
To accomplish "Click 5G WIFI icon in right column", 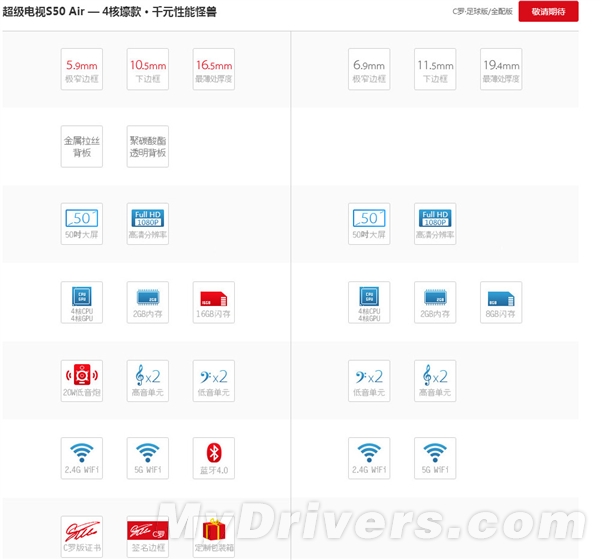I will coord(435,458).
